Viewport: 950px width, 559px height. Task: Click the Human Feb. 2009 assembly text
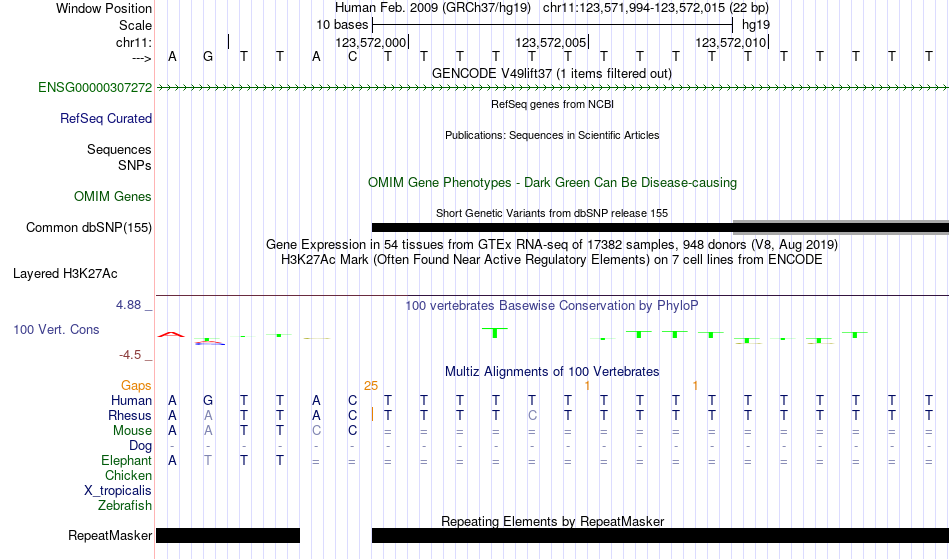(x=433, y=8)
